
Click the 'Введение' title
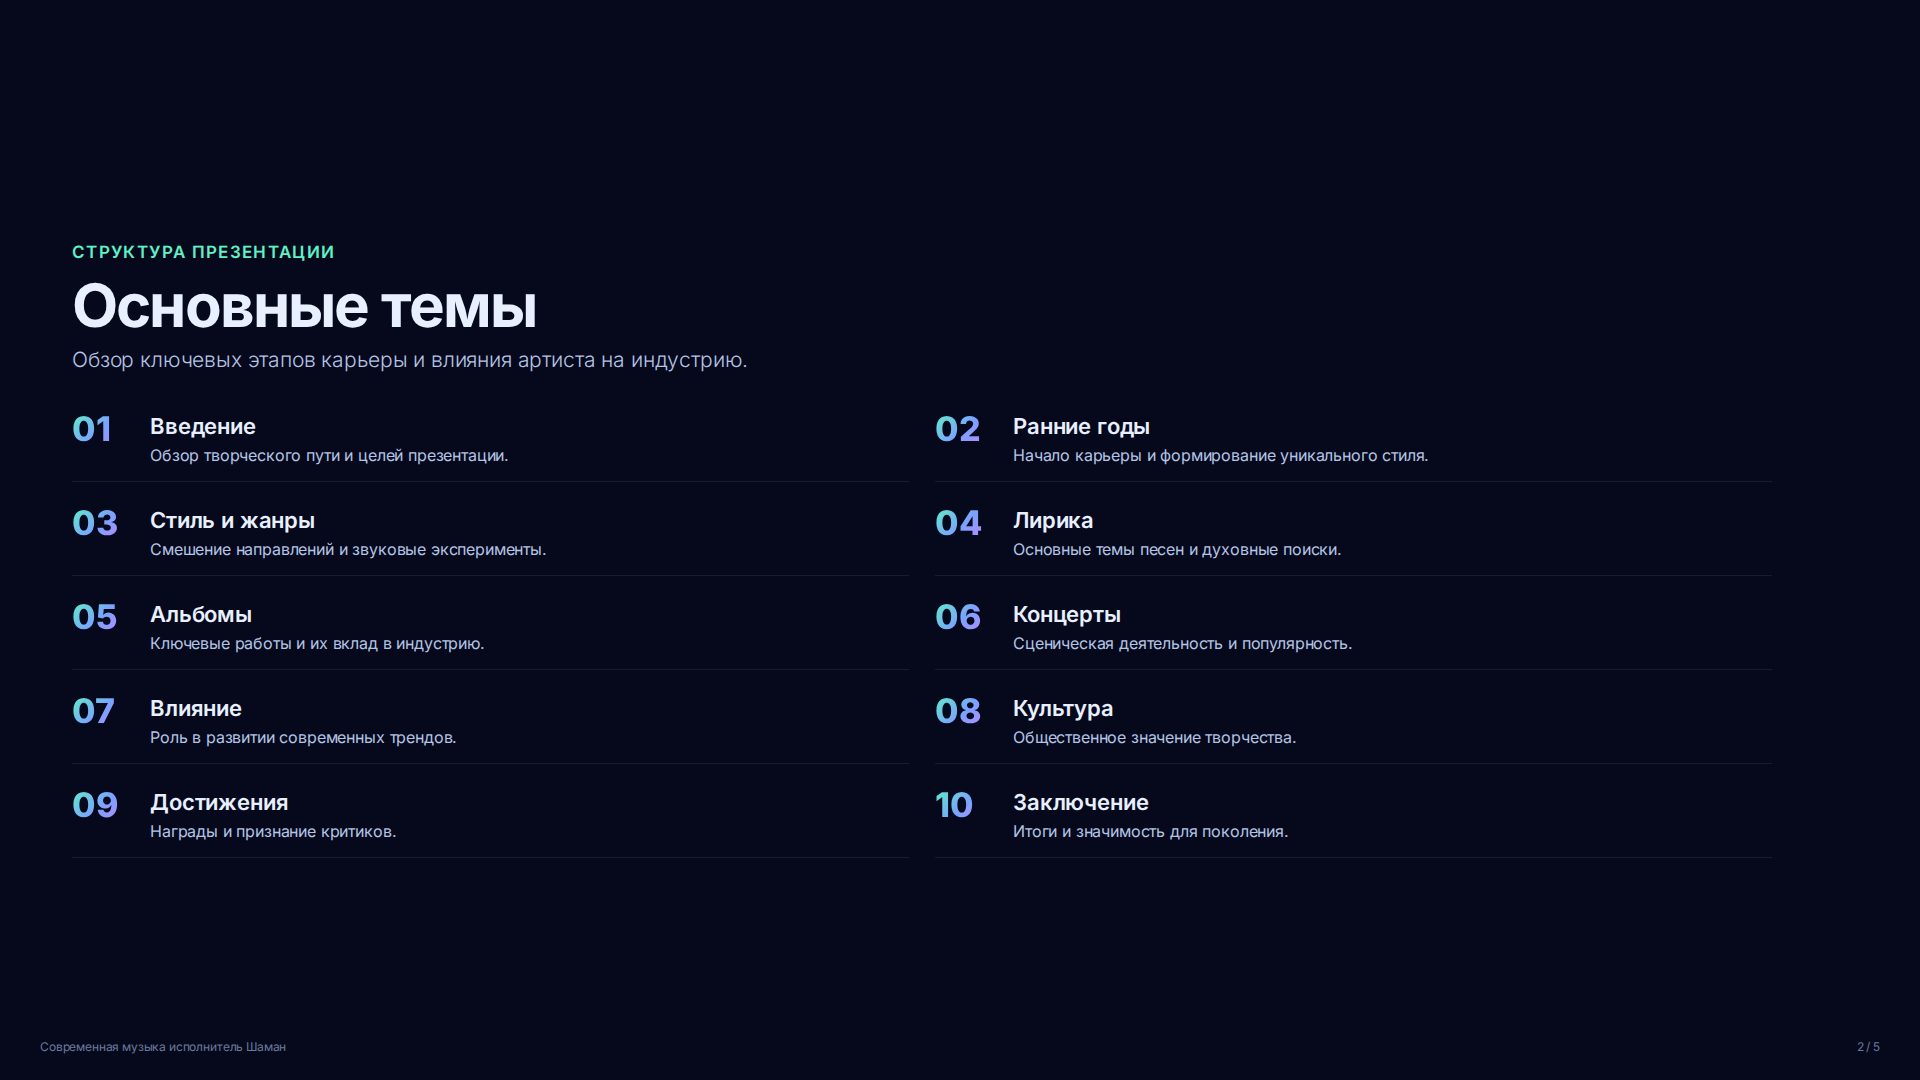coord(203,427)
